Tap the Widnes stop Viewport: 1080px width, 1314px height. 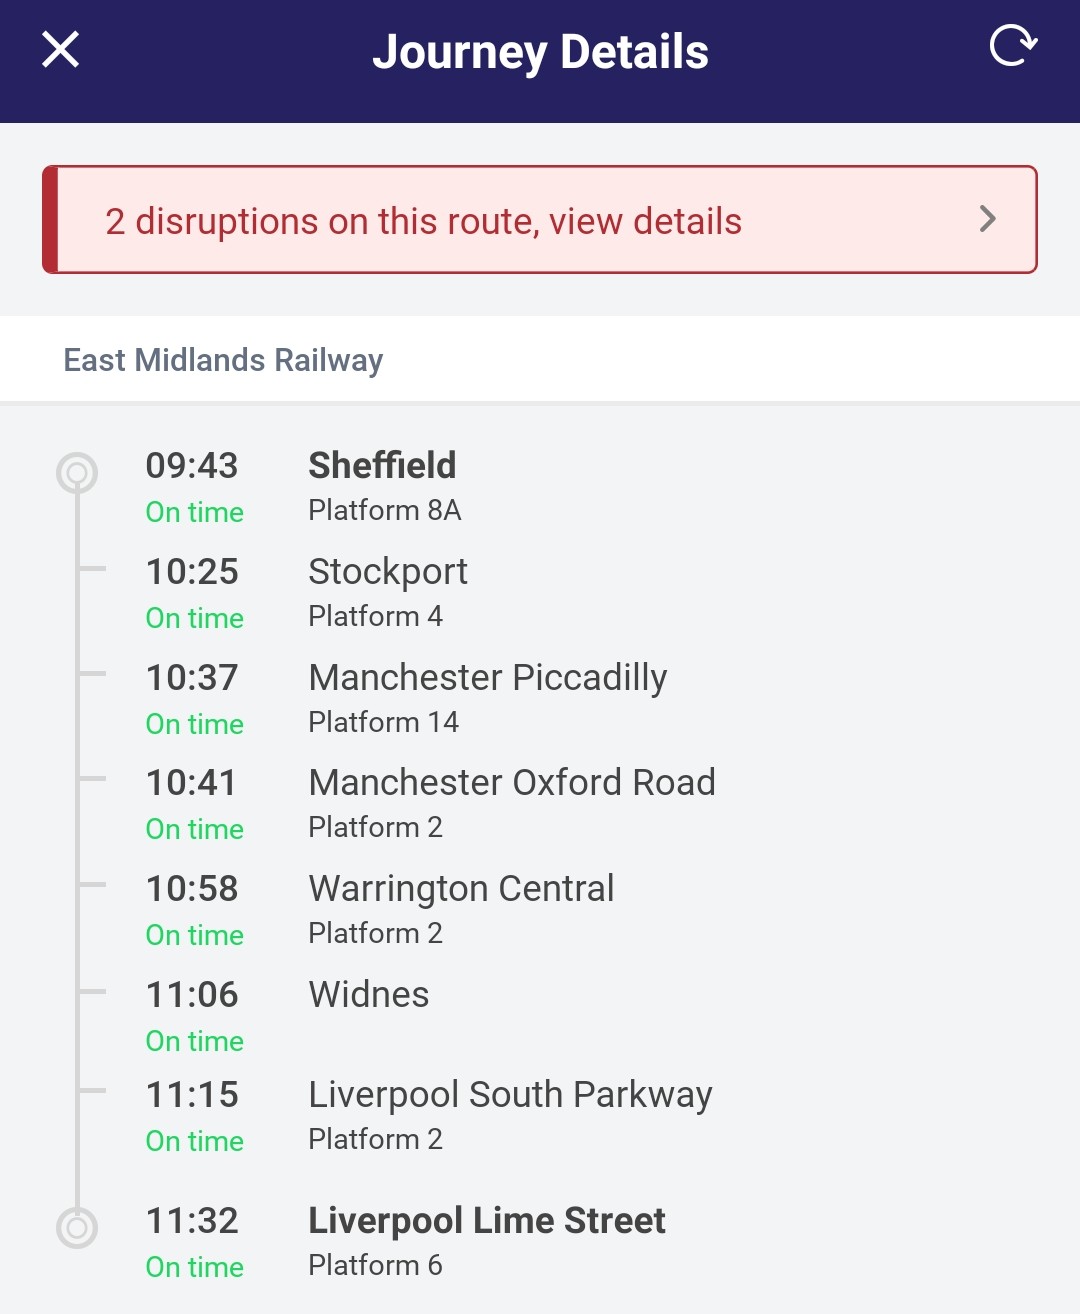point(369,995)
